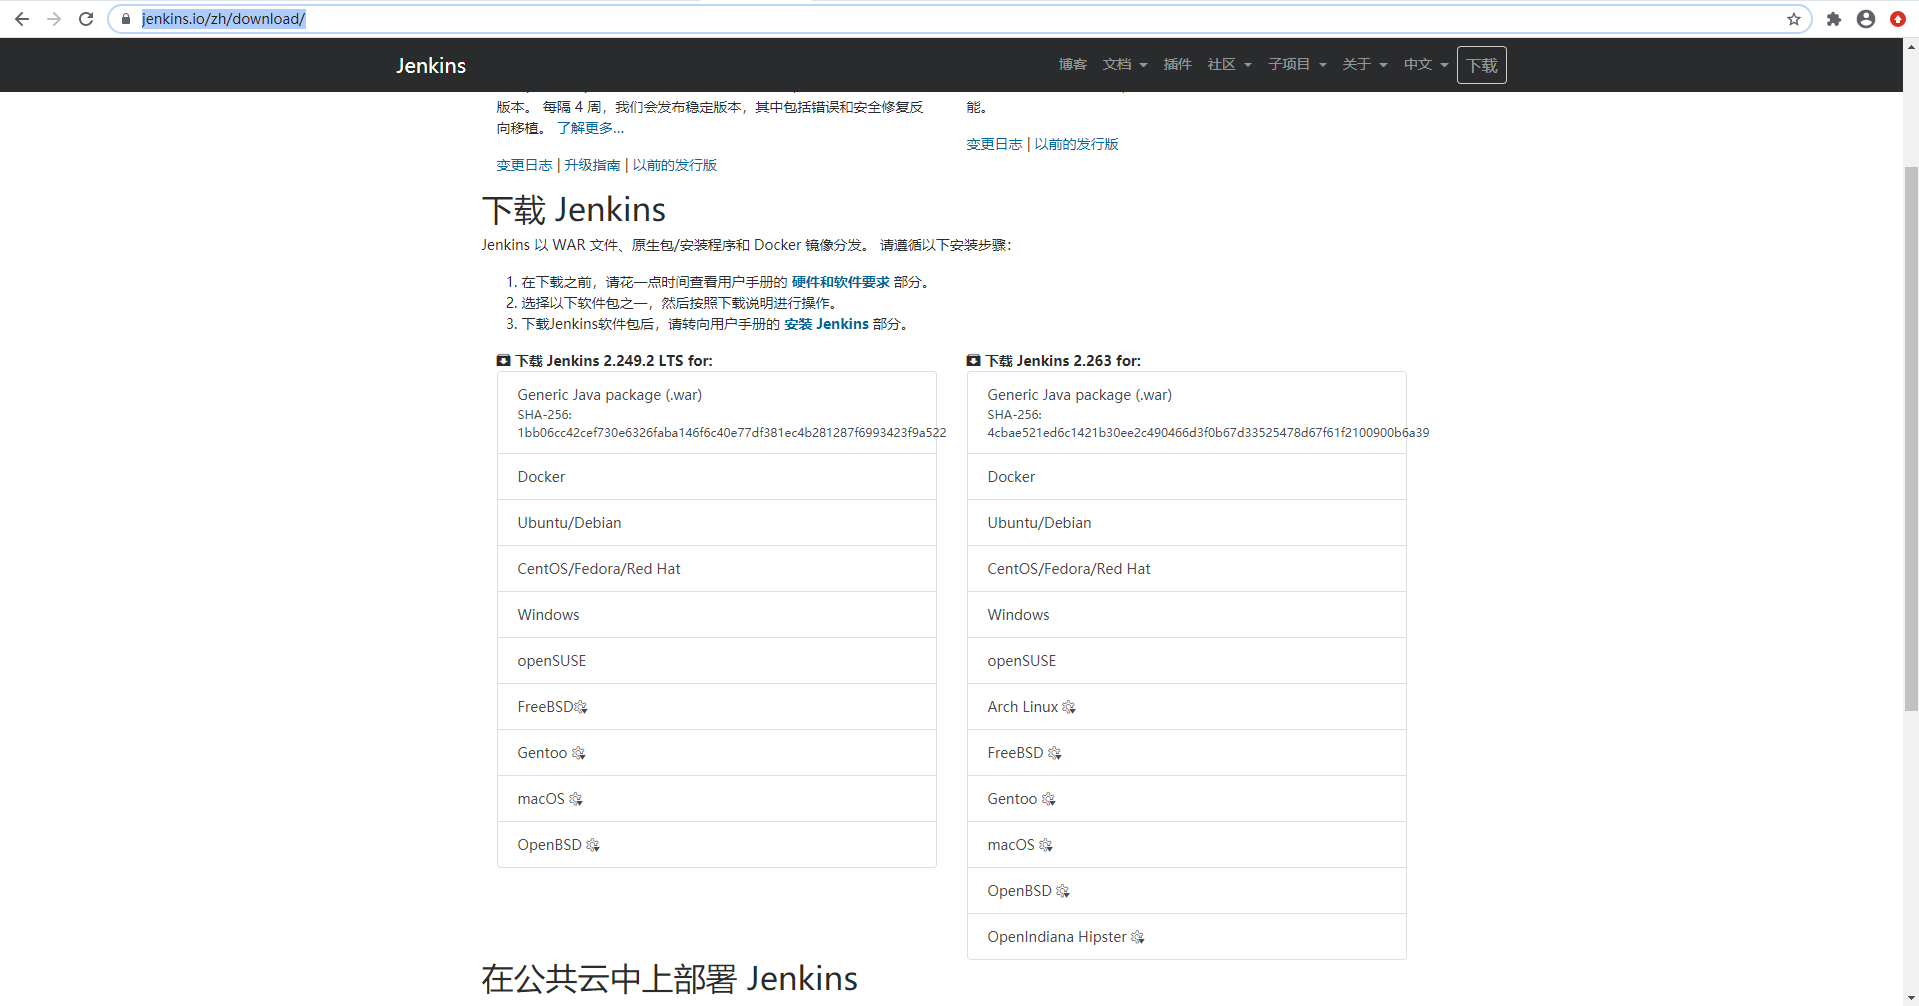Click the download icon beside Jenkins 2.249.2 LTS
Screen dimensions: 1919x1006
[503, 361]
